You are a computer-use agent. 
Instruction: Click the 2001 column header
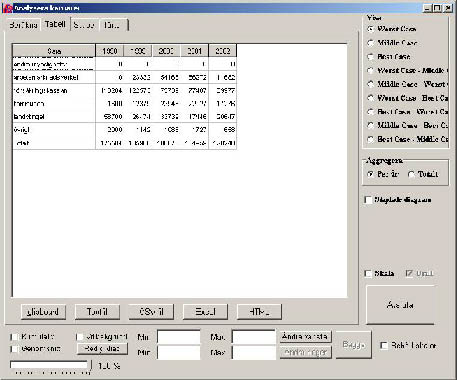click(195, 51)
